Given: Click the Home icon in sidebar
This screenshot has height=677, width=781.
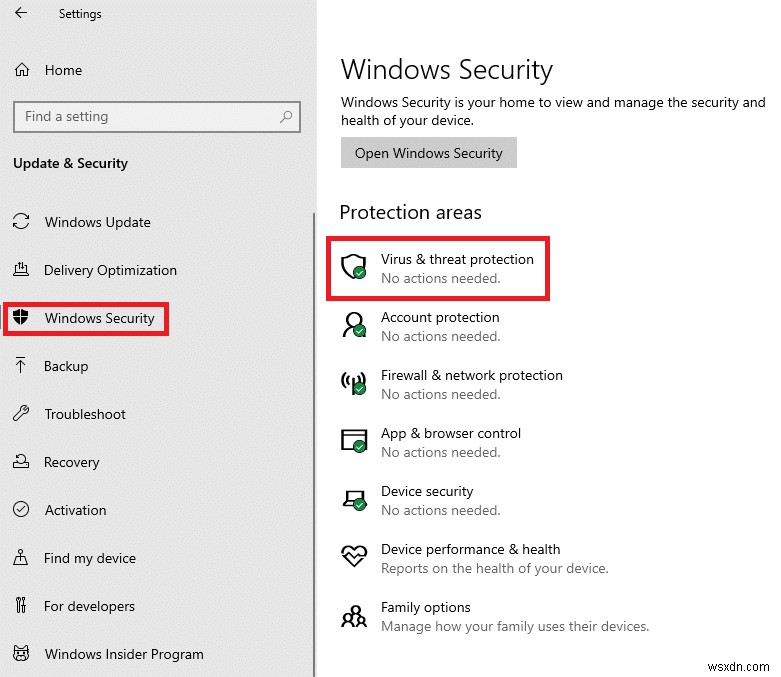Looking at the screenshot, I should [22, 70].
